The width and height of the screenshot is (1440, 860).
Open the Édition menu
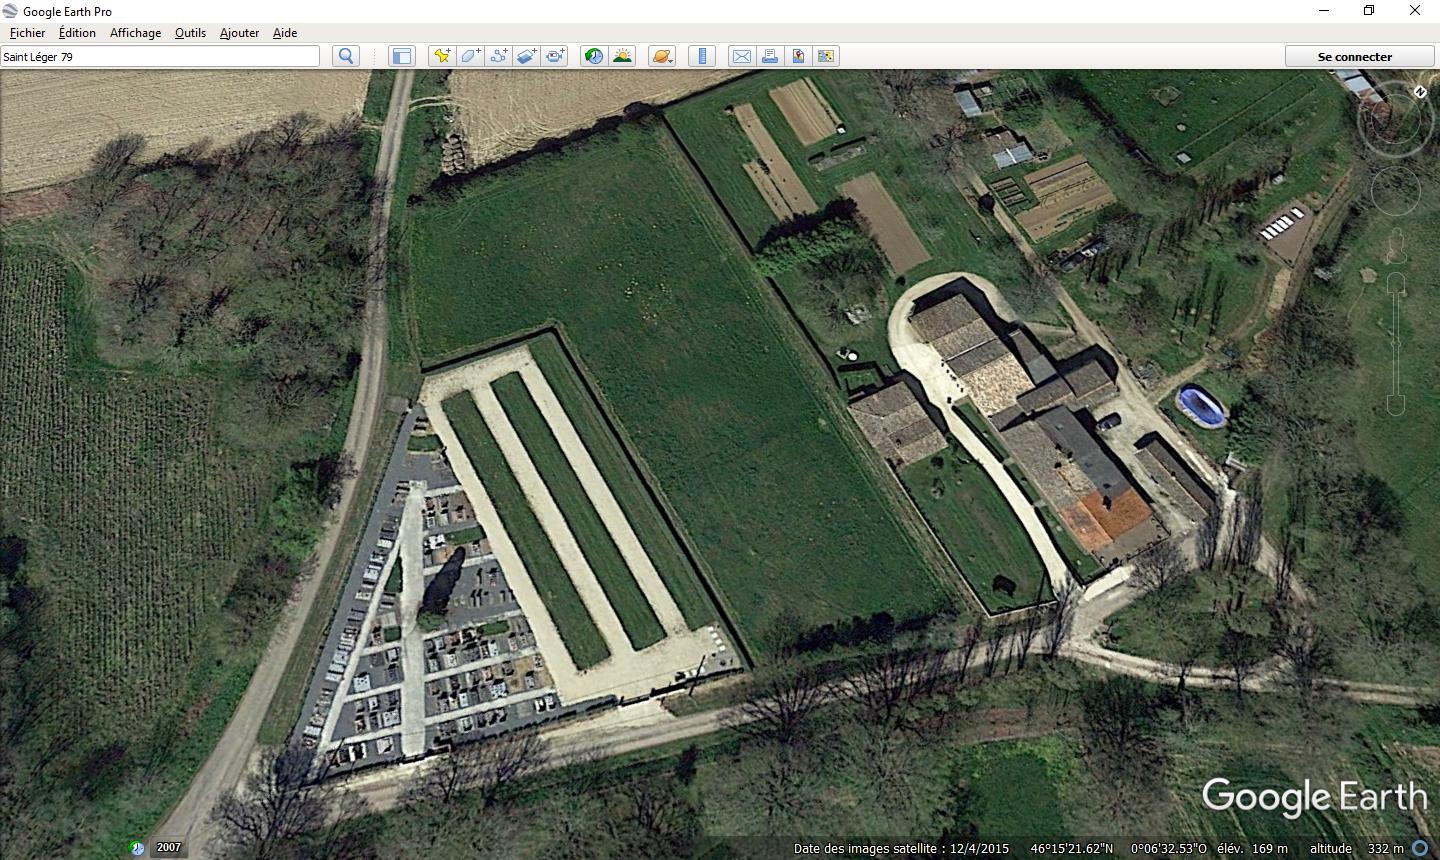click(77, 33)
